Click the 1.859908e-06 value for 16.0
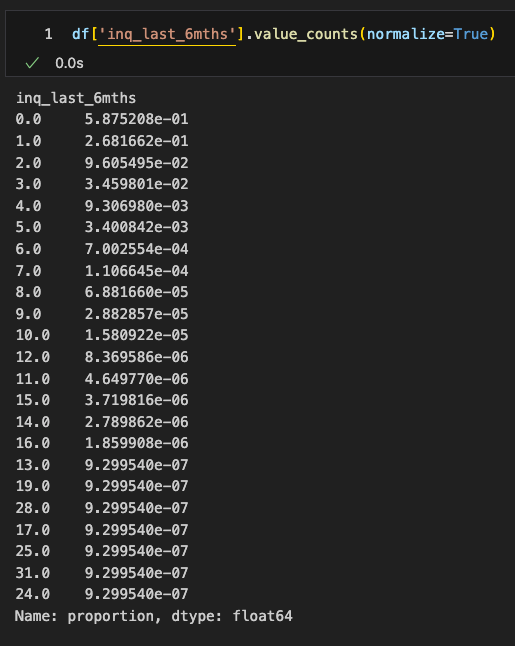515x646 pixels. pos(136,443)
